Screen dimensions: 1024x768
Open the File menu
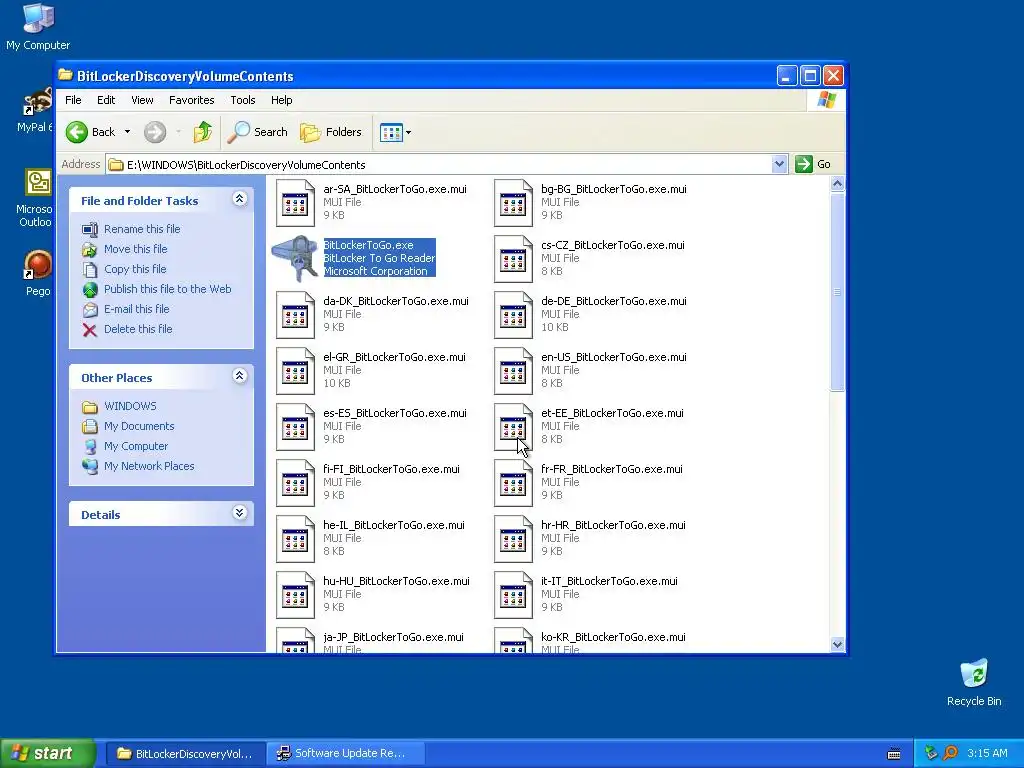tap(73, 100)
